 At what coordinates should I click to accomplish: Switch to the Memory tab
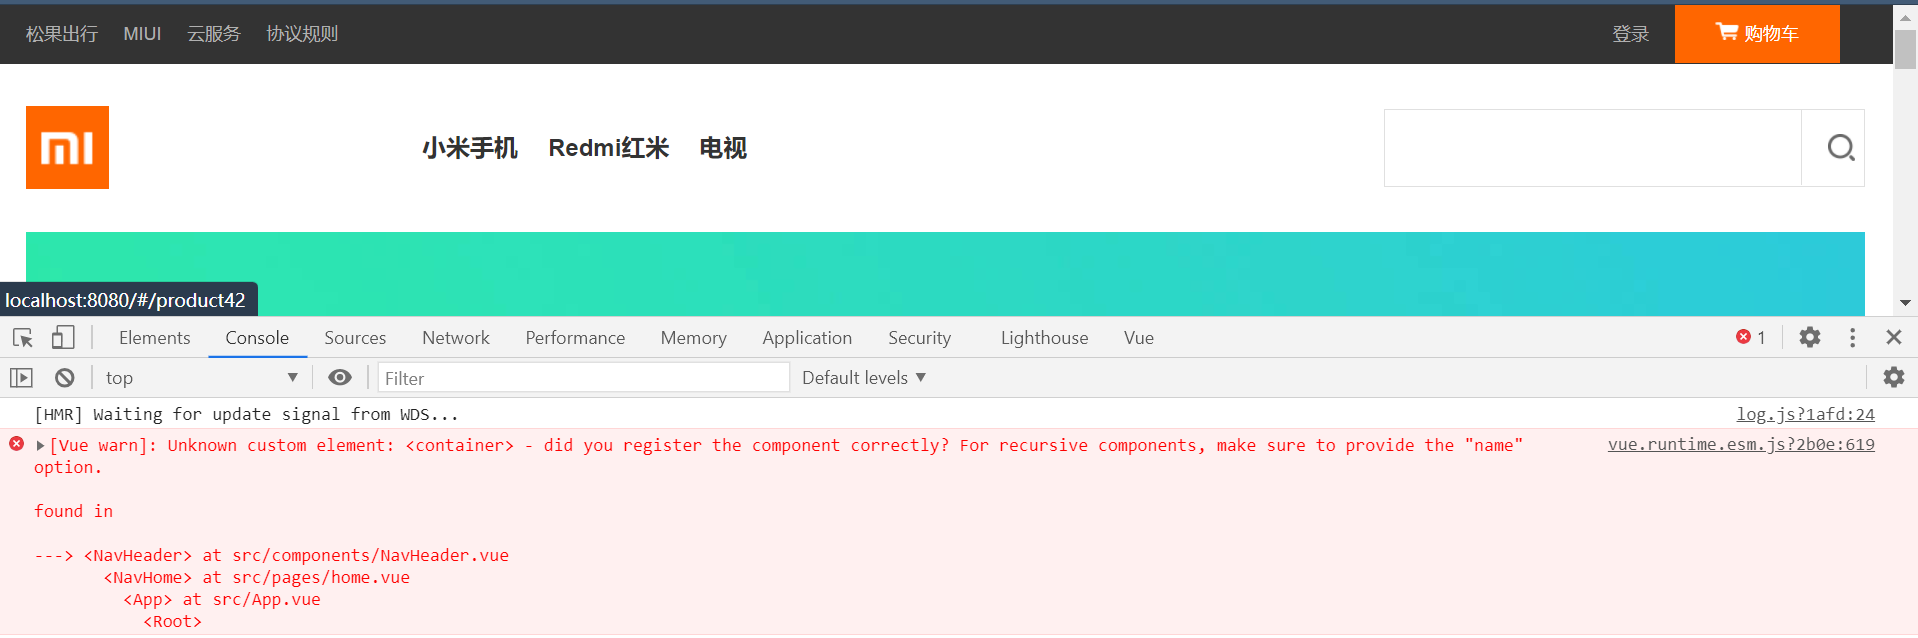693,338
